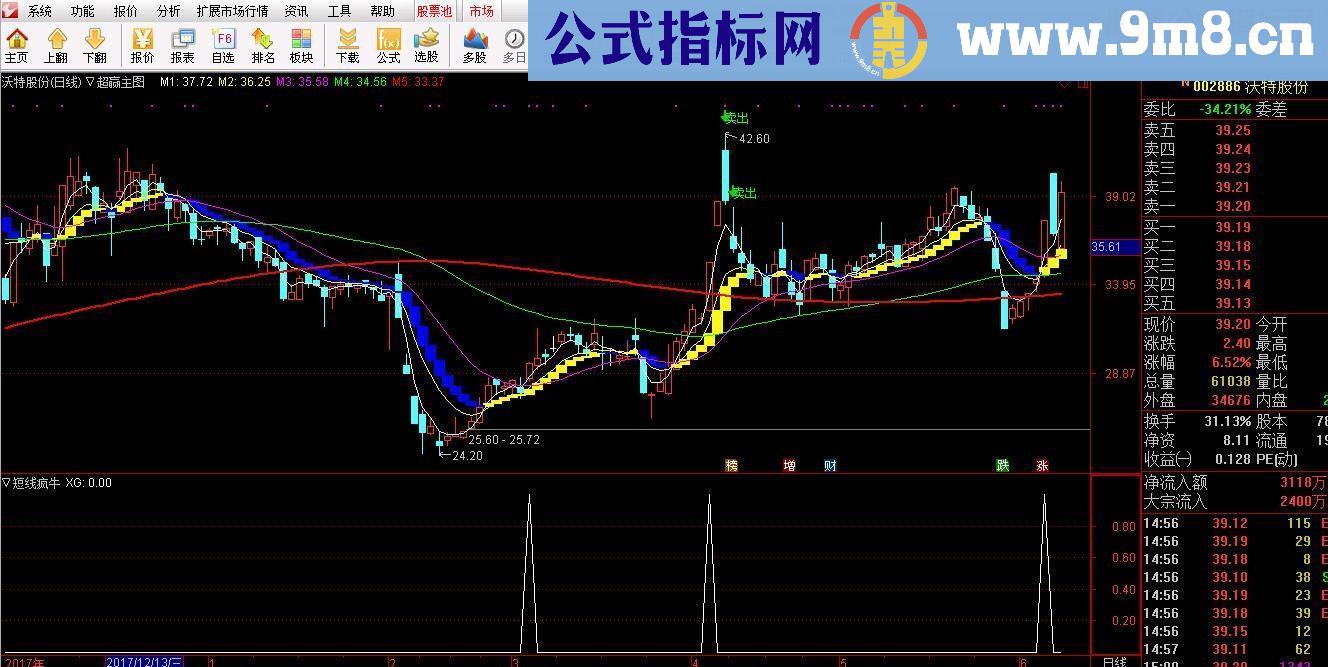Click the 财 shortcut button
Screen dimensions: 1328x667
830,464
